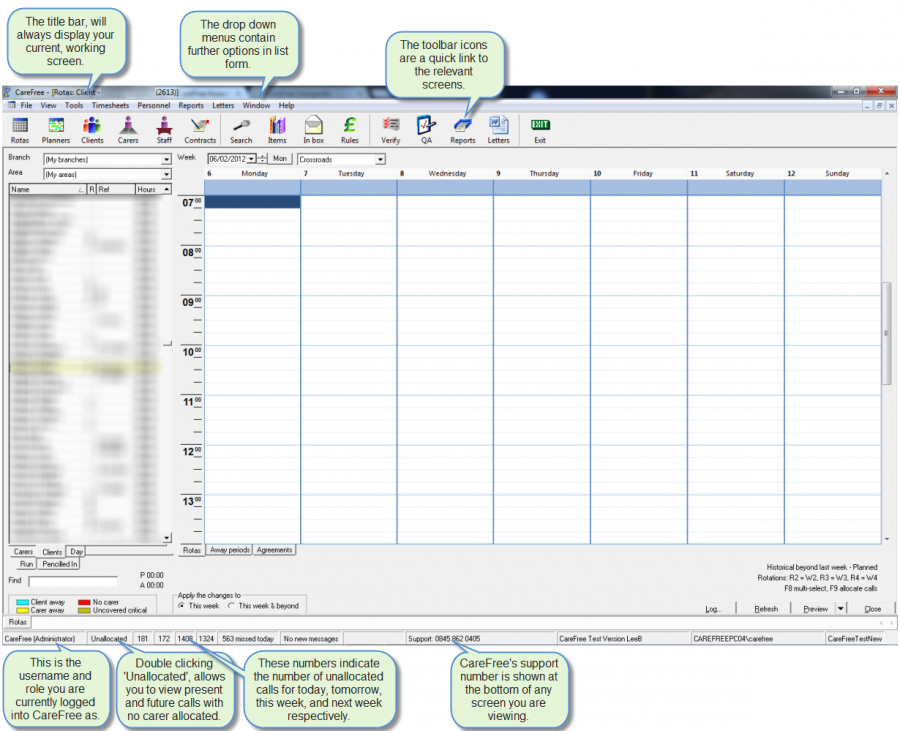
Task: Expand the Area dropdown list
Action: [x=166, y=174]
